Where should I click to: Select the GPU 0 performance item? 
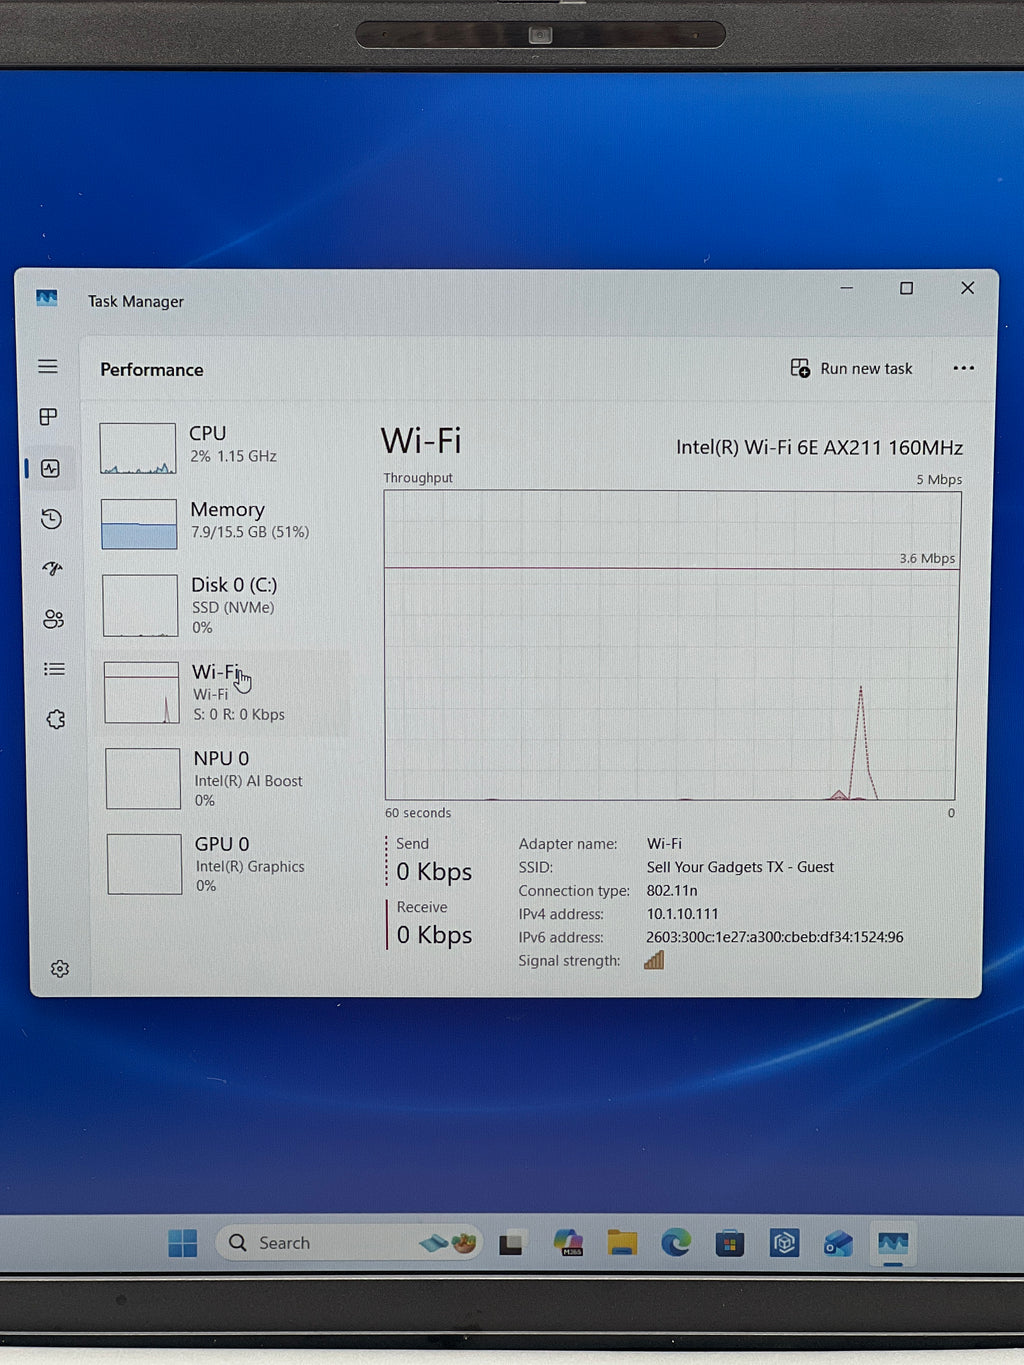[226, 864]
